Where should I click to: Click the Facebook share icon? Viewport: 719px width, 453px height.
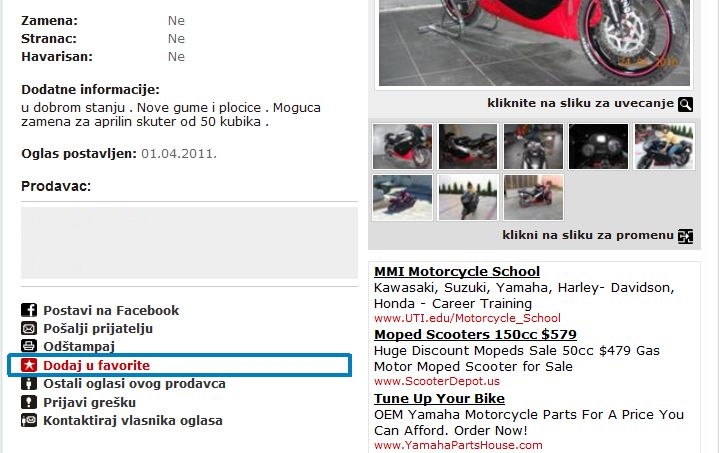pyautogui.click(x=29, y=310)
